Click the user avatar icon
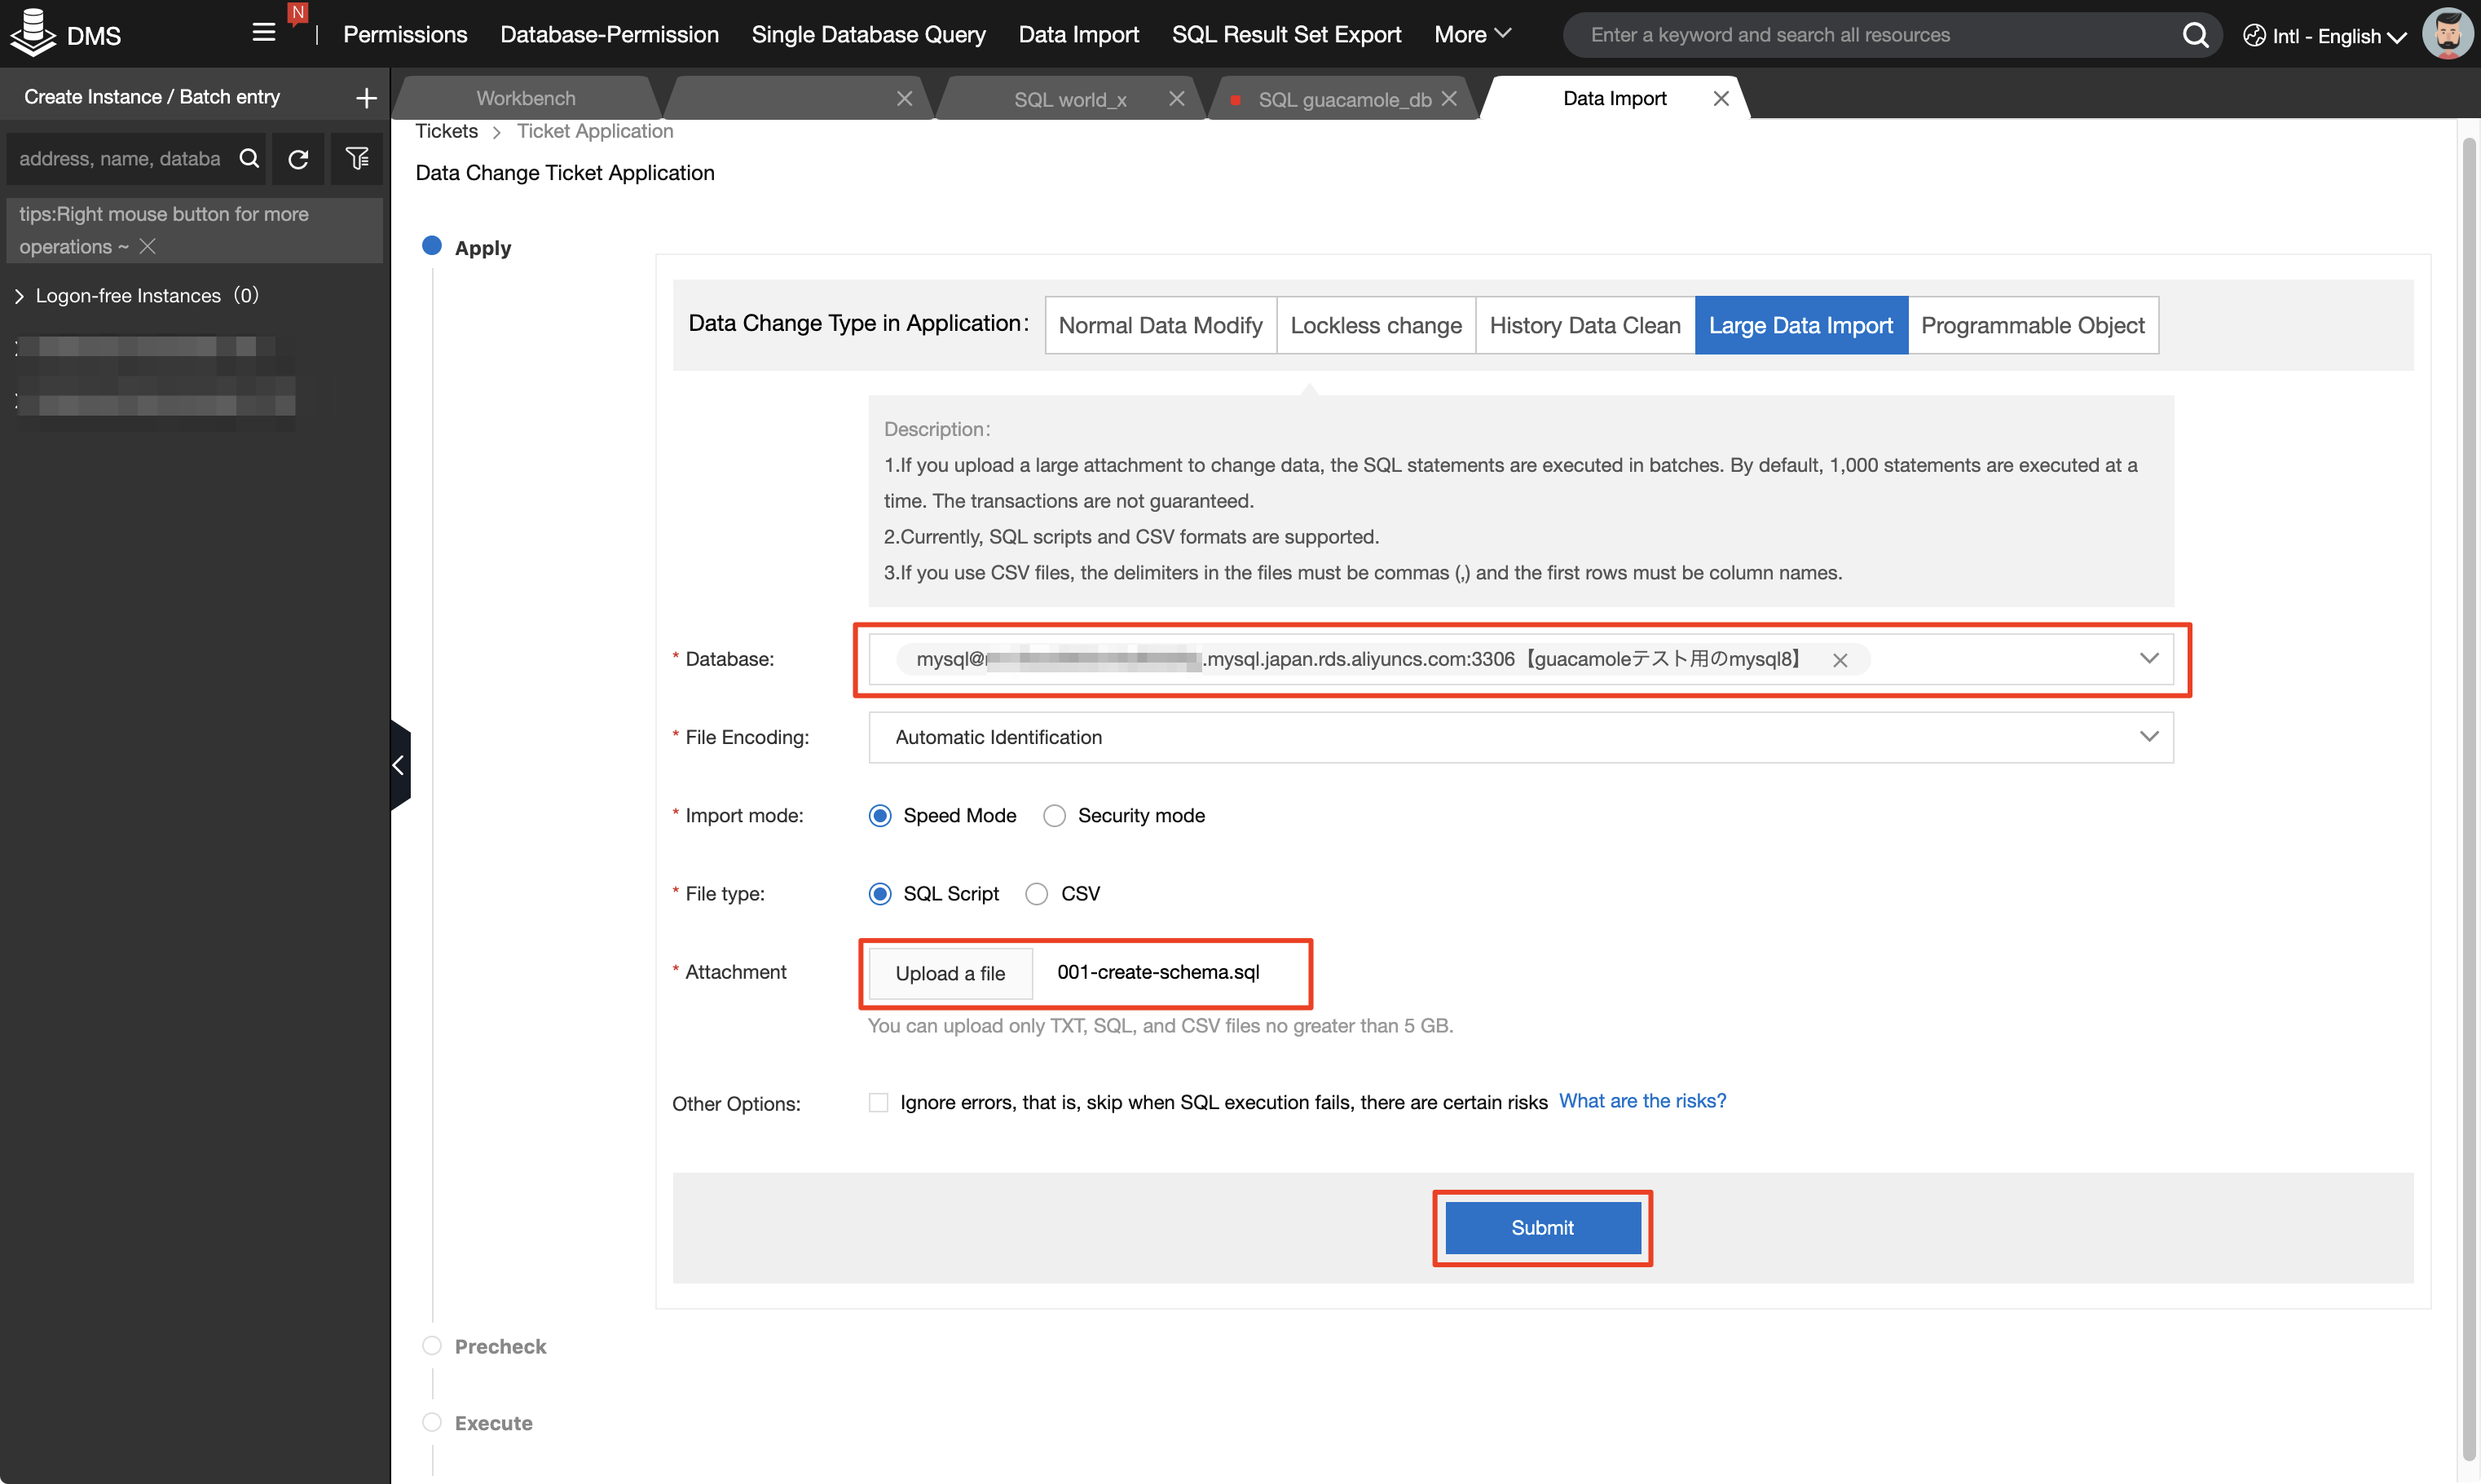This screenshot has height=1484, width=2481. tap(2447, 34)
